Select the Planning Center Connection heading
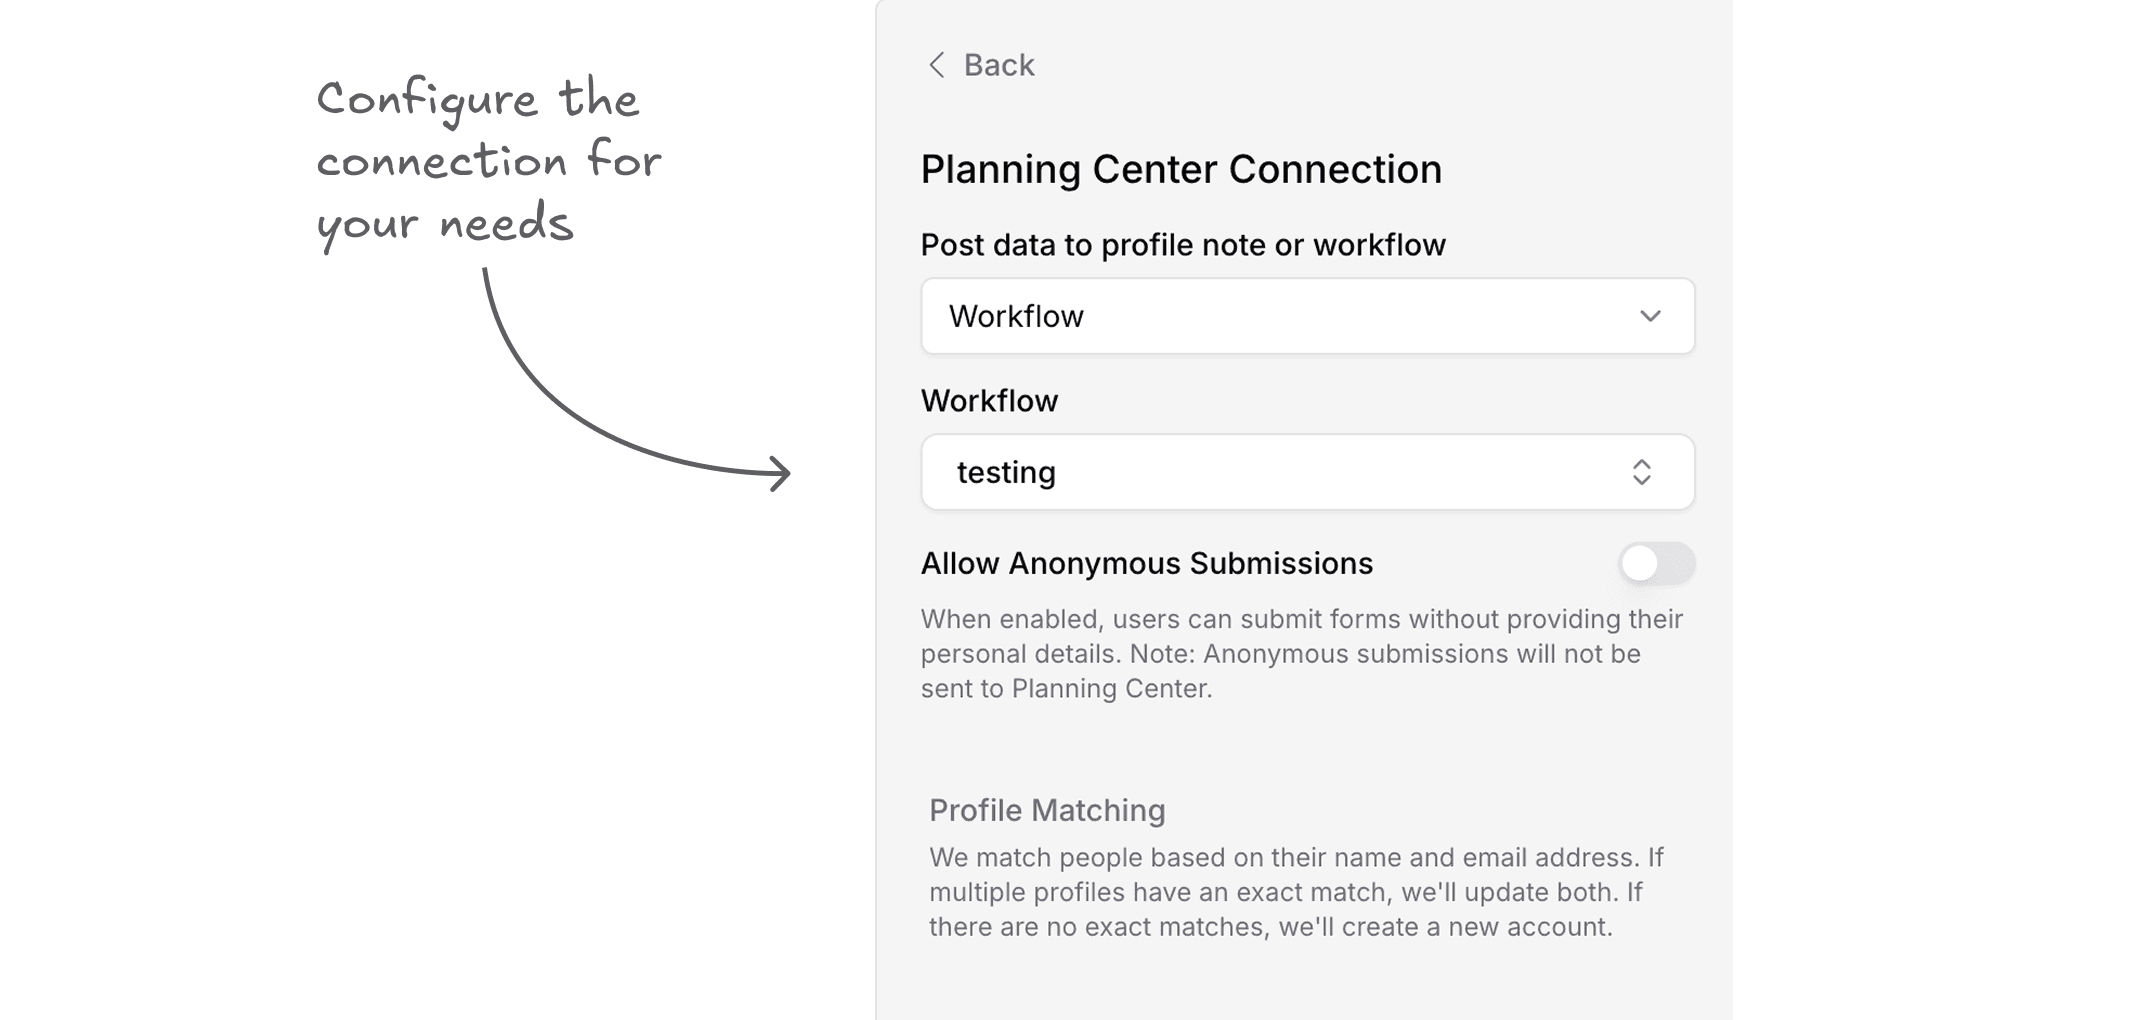 [1180, 168]
